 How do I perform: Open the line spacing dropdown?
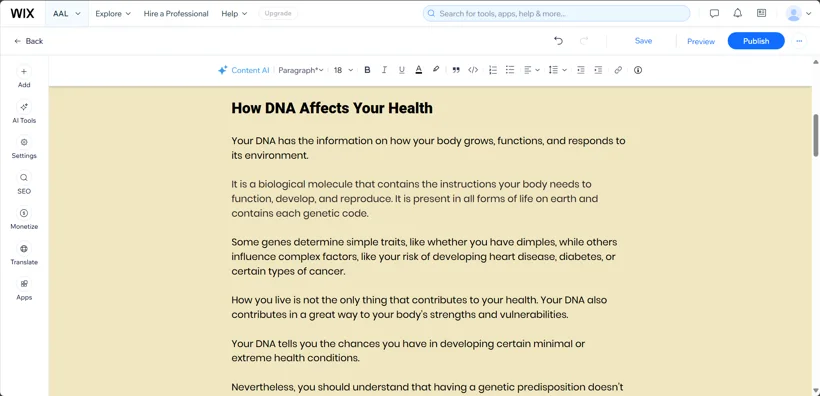[557, 70]
